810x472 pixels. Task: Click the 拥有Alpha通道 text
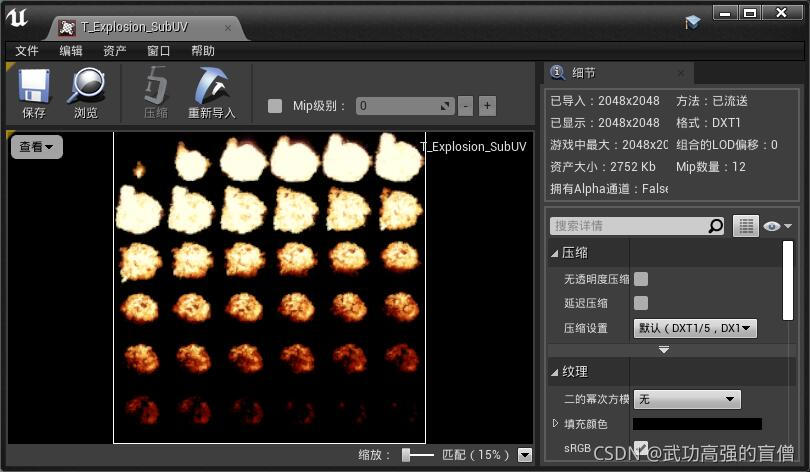click(x=609, y=188)
